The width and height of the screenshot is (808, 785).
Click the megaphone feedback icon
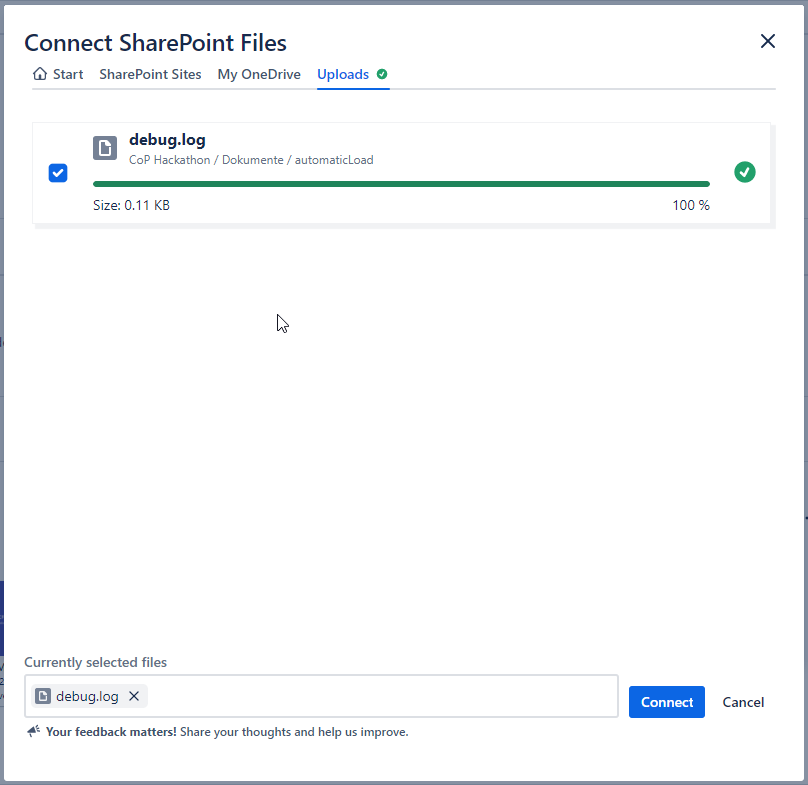click(x=33, y=732)
